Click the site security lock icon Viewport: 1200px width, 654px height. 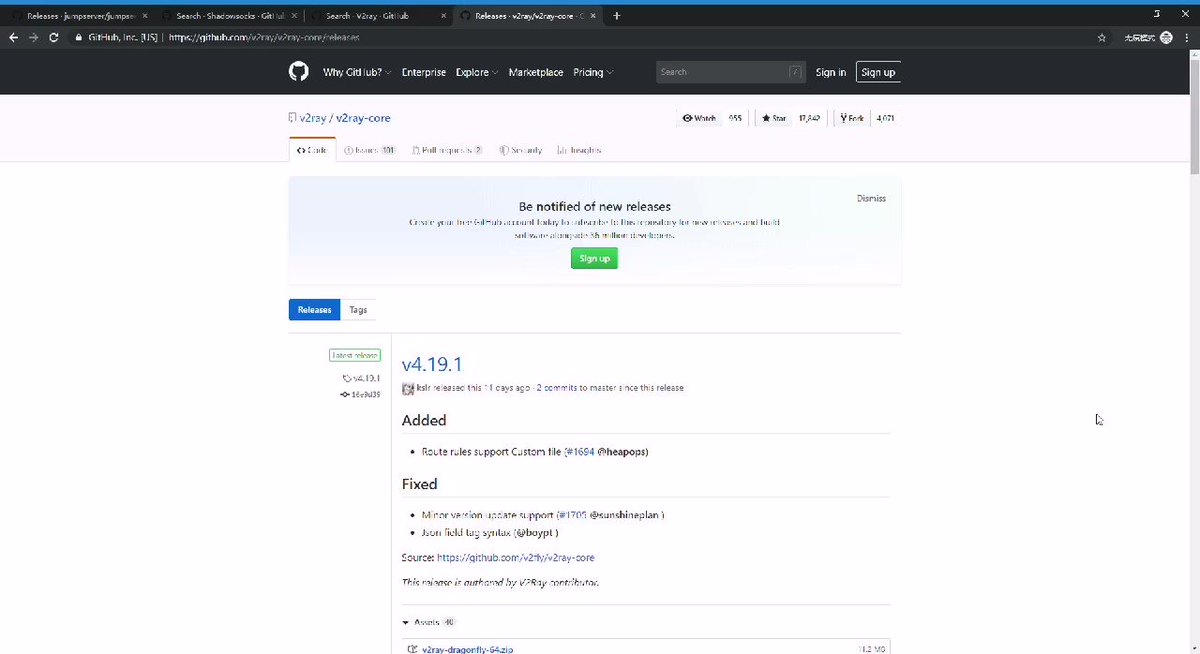[x=78, y=37]
